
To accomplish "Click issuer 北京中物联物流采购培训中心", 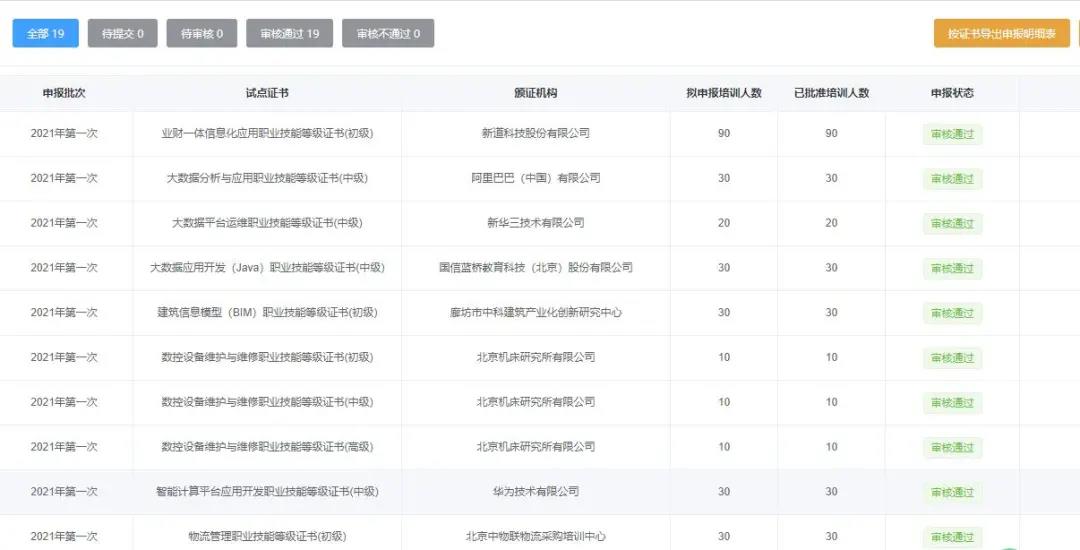I will click(x=536, y=536).
